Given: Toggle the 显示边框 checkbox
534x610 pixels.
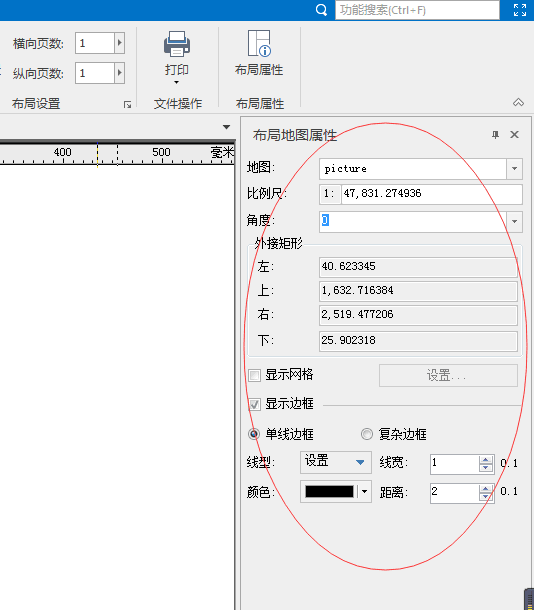Looking at the screenshot, I should pyautogui.click(x=254, y=405).
